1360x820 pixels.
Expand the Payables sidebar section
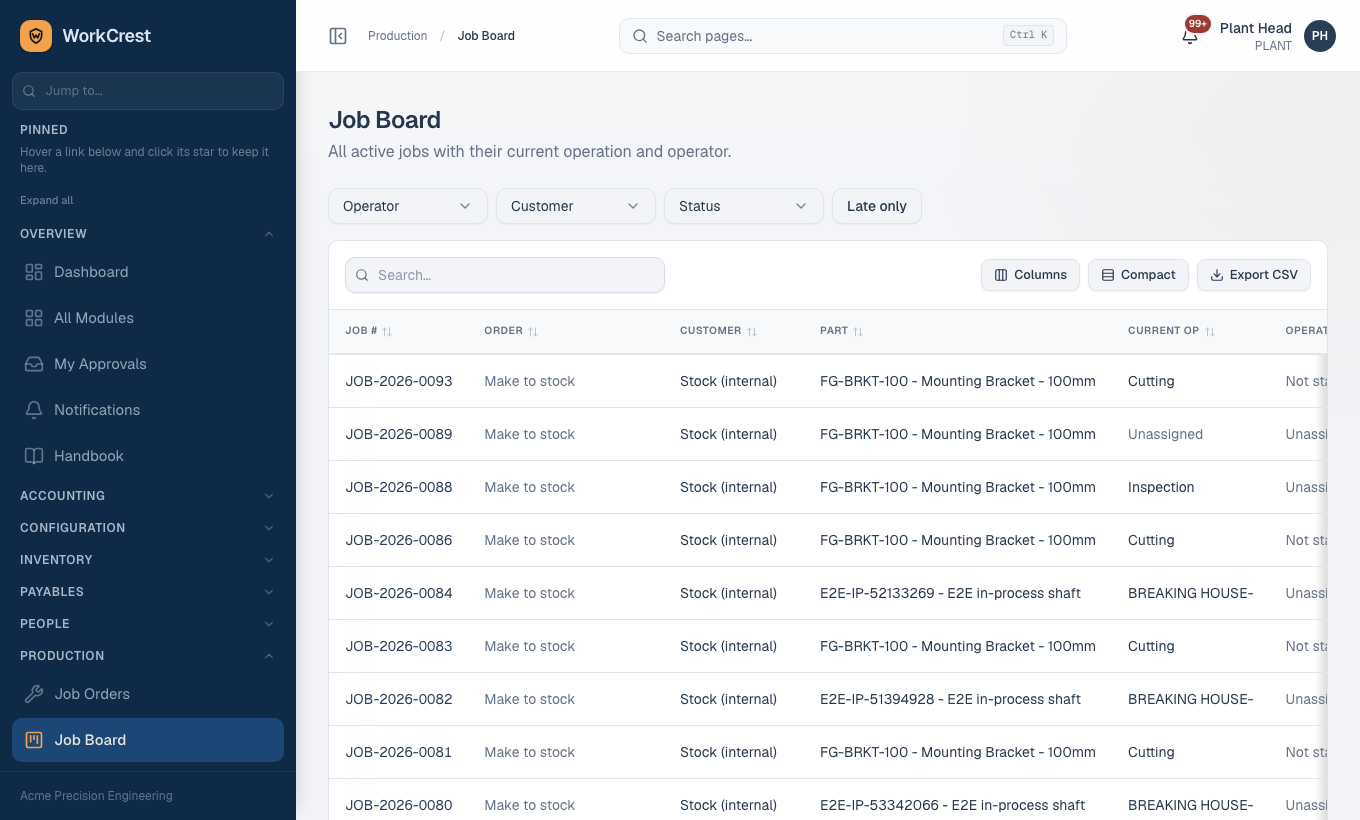click(148, 592)
